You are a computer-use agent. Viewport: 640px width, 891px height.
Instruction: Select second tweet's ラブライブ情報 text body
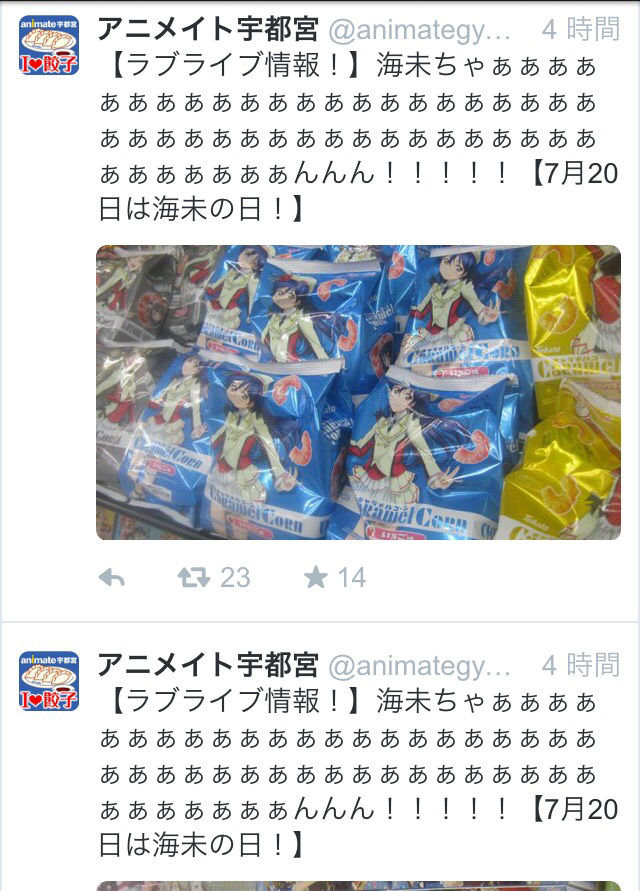click(358, 773)
